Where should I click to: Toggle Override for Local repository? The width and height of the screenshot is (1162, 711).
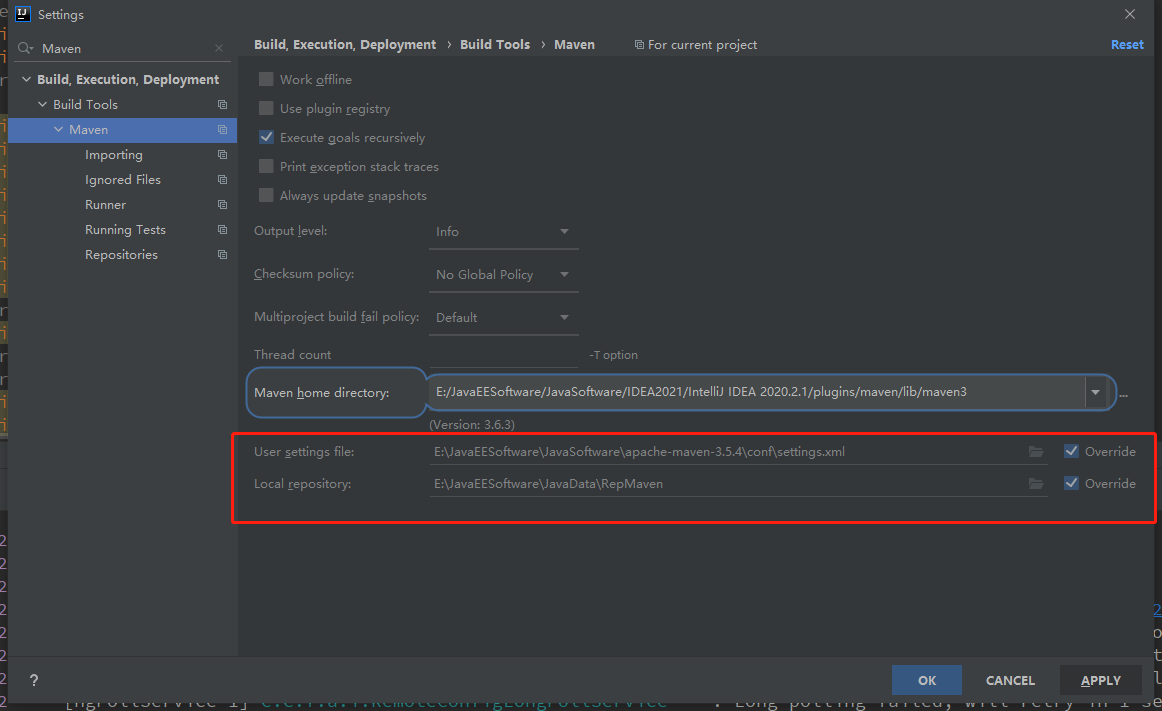click(x=1071, y=483)
